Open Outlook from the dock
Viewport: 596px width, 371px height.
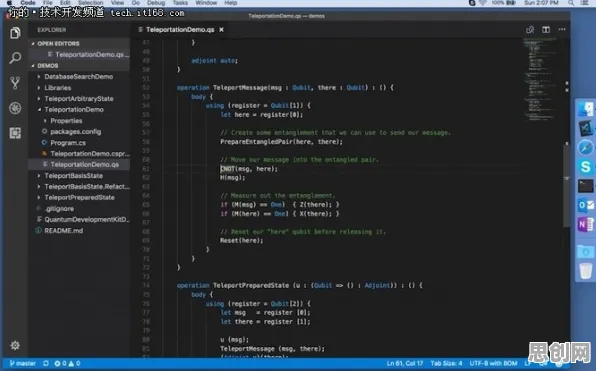(x=585, y=205)
